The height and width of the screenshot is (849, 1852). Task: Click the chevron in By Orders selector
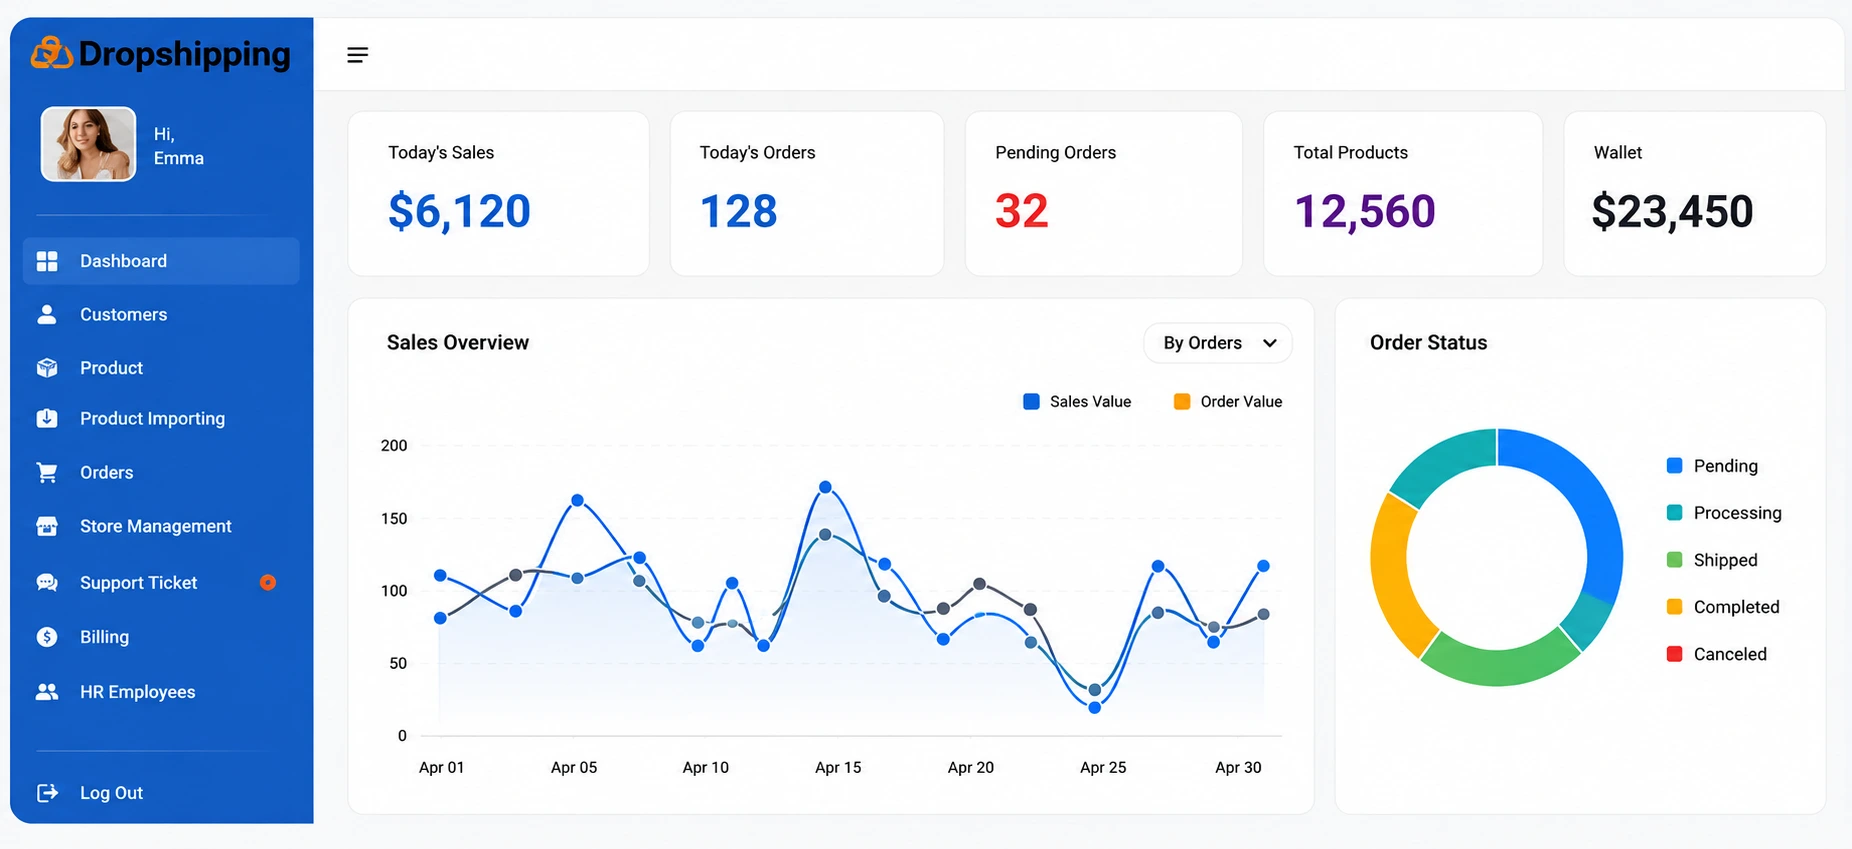[x=1270, y=343]
